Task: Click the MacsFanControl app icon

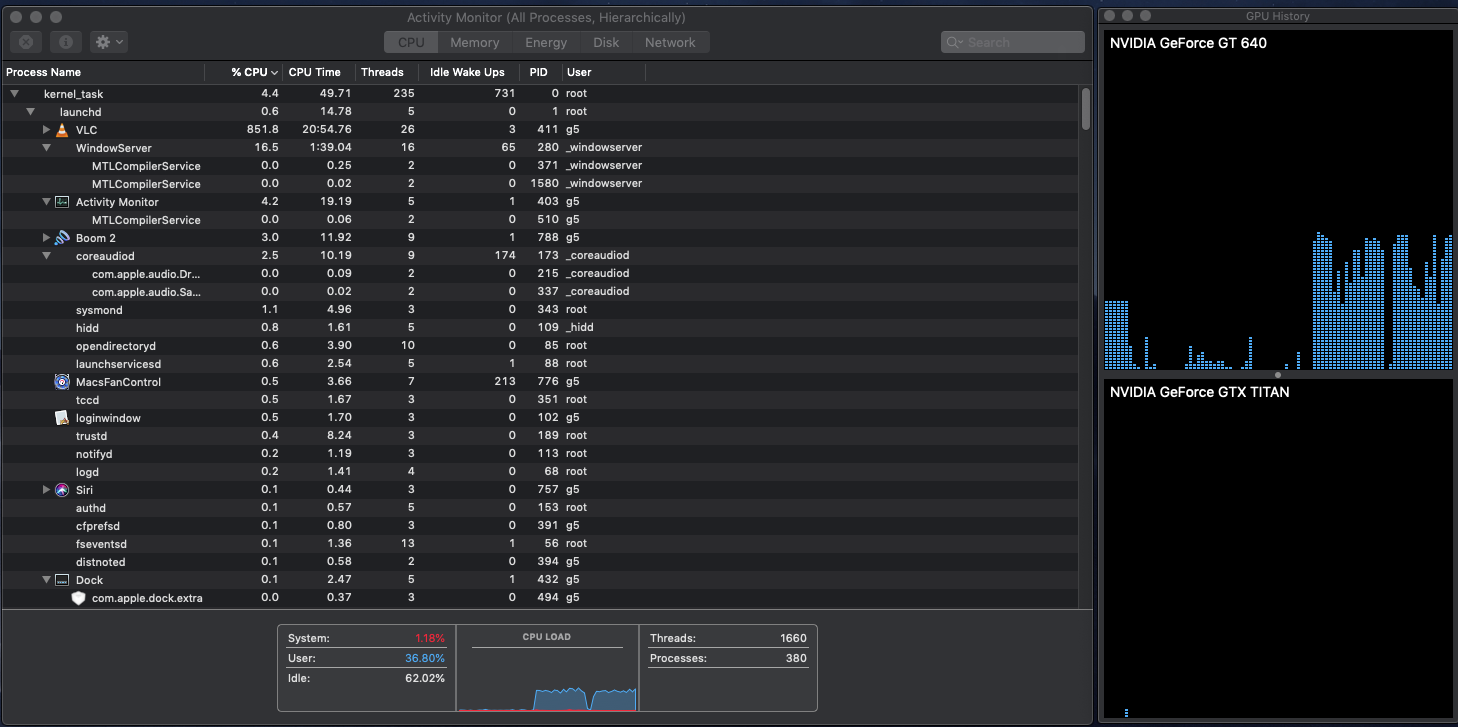Action: (62, 382)
